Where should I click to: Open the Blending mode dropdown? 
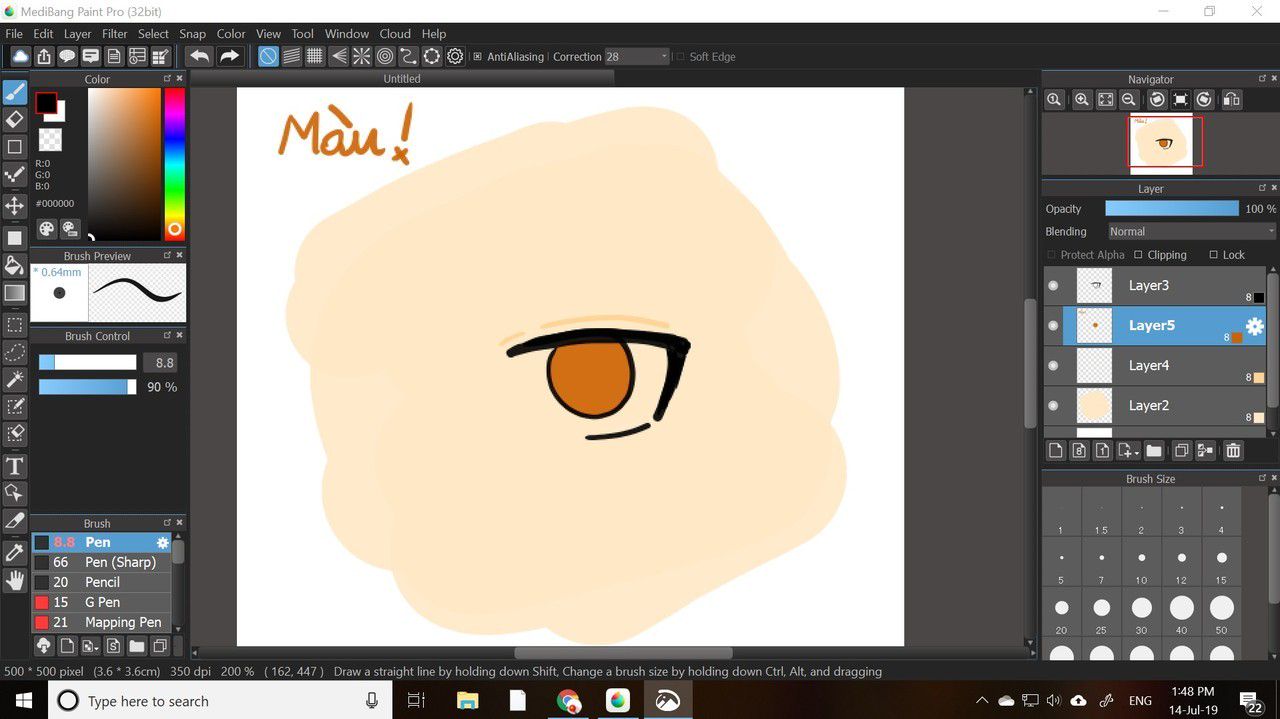tap(1190, 231)
